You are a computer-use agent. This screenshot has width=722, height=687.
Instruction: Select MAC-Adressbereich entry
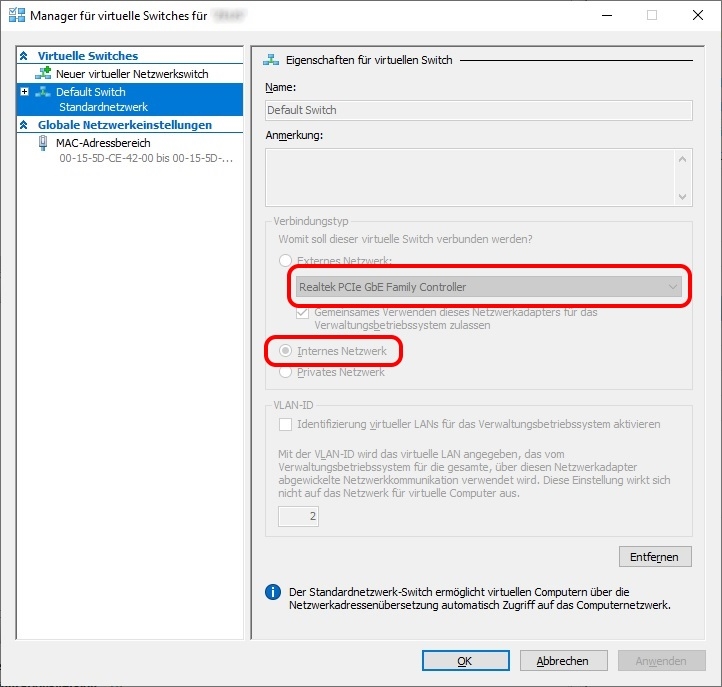pyautogui.click(x=103, y=143)
